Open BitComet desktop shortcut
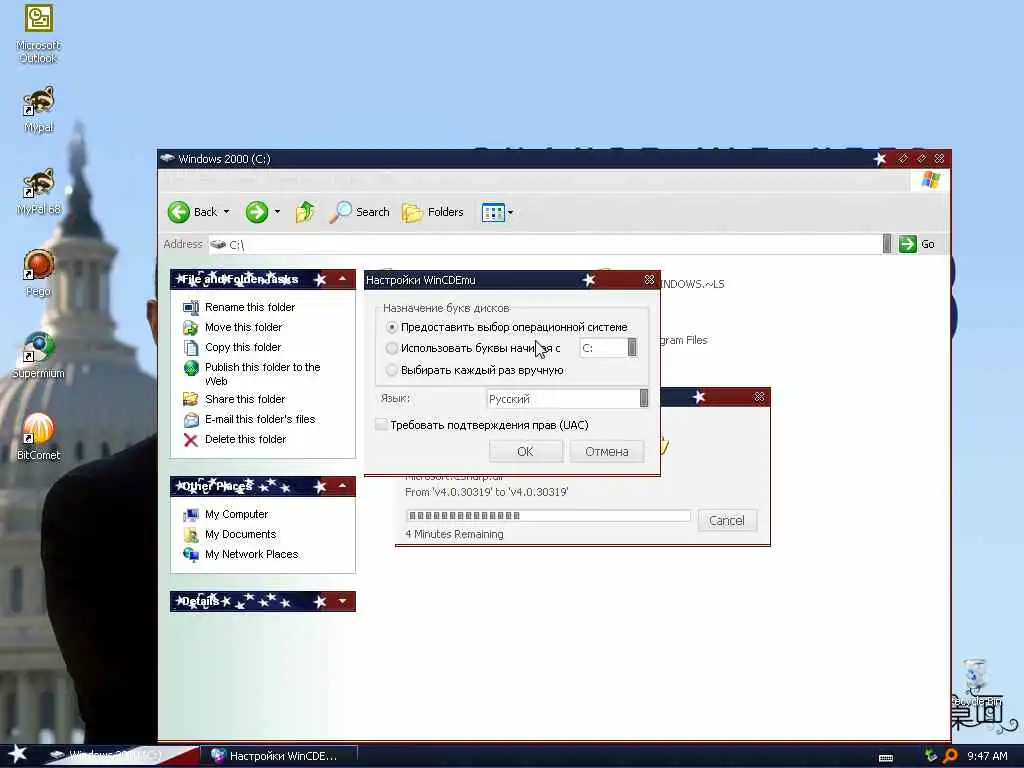Viewport: 1024px width, 768px height. 39,438
